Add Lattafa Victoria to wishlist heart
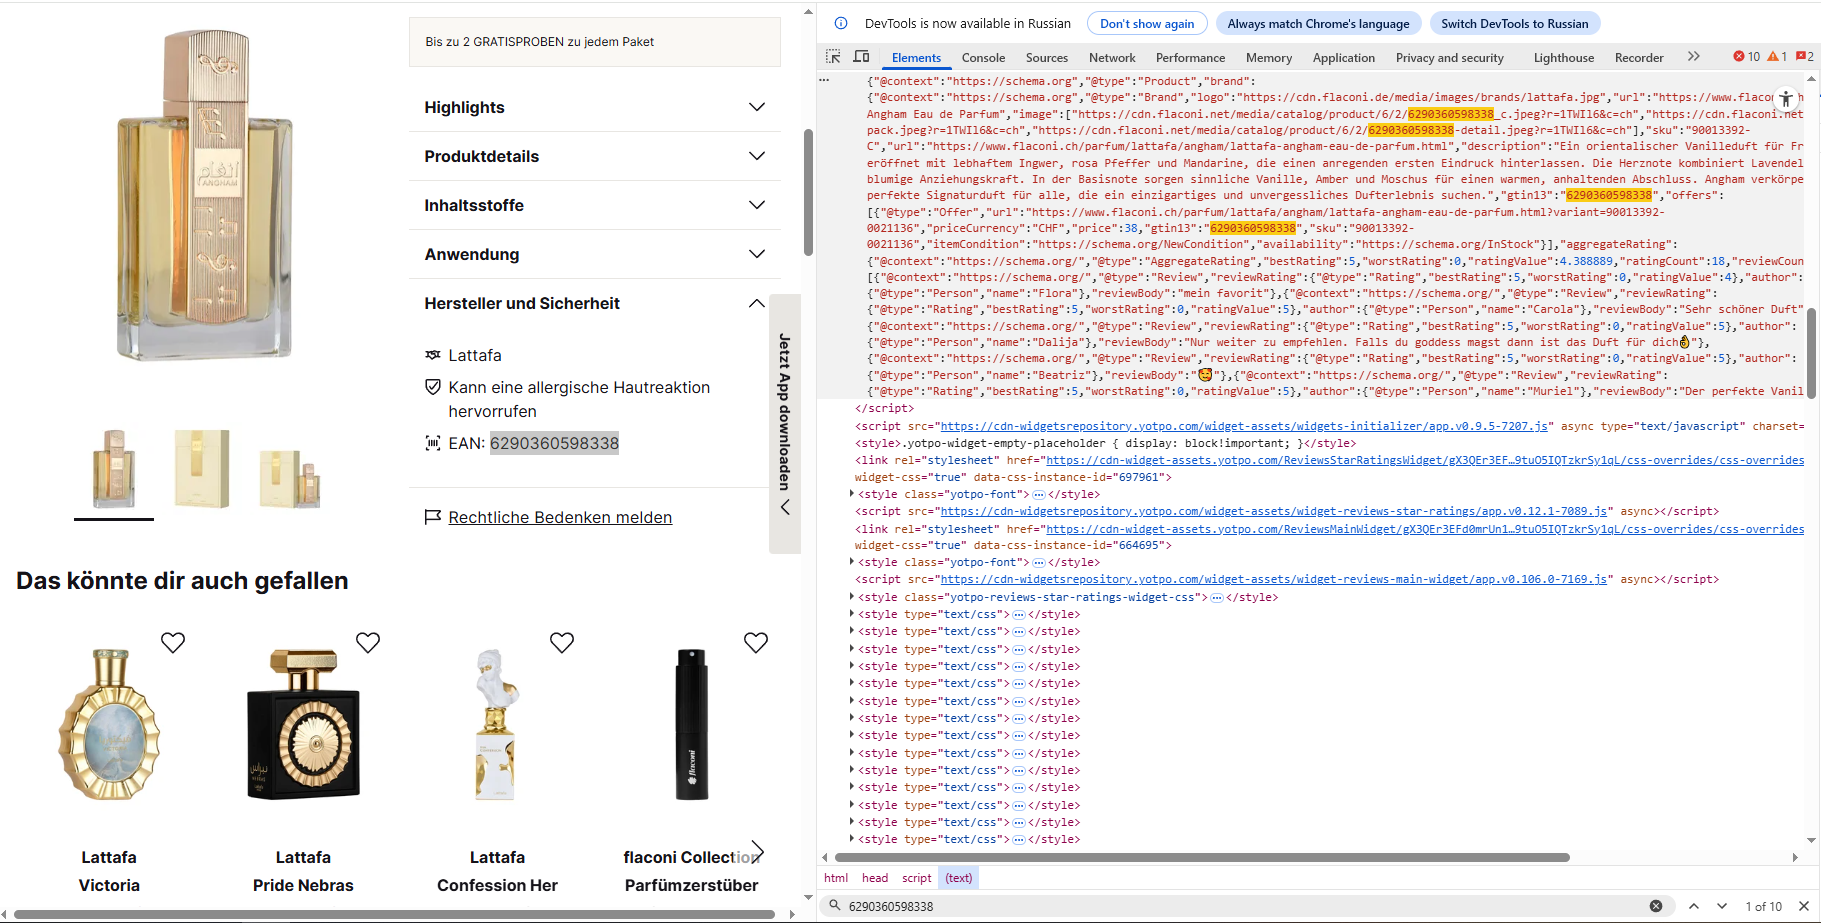The image size is (1821, 923). [173, 642]
